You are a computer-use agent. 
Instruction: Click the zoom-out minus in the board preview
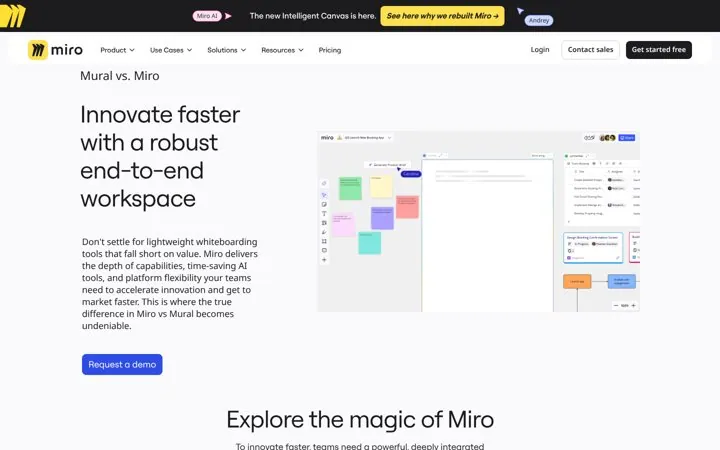click(616, 305)
